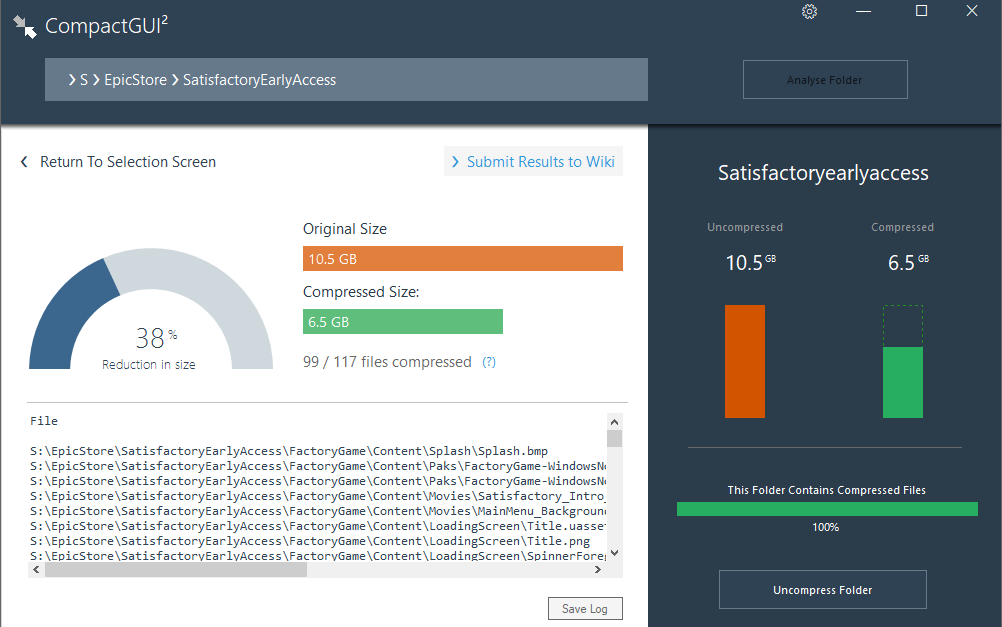1002x627 pixels.
Task: Expand the EpicStore breadcrumb chevron
Action: [97, 79]
